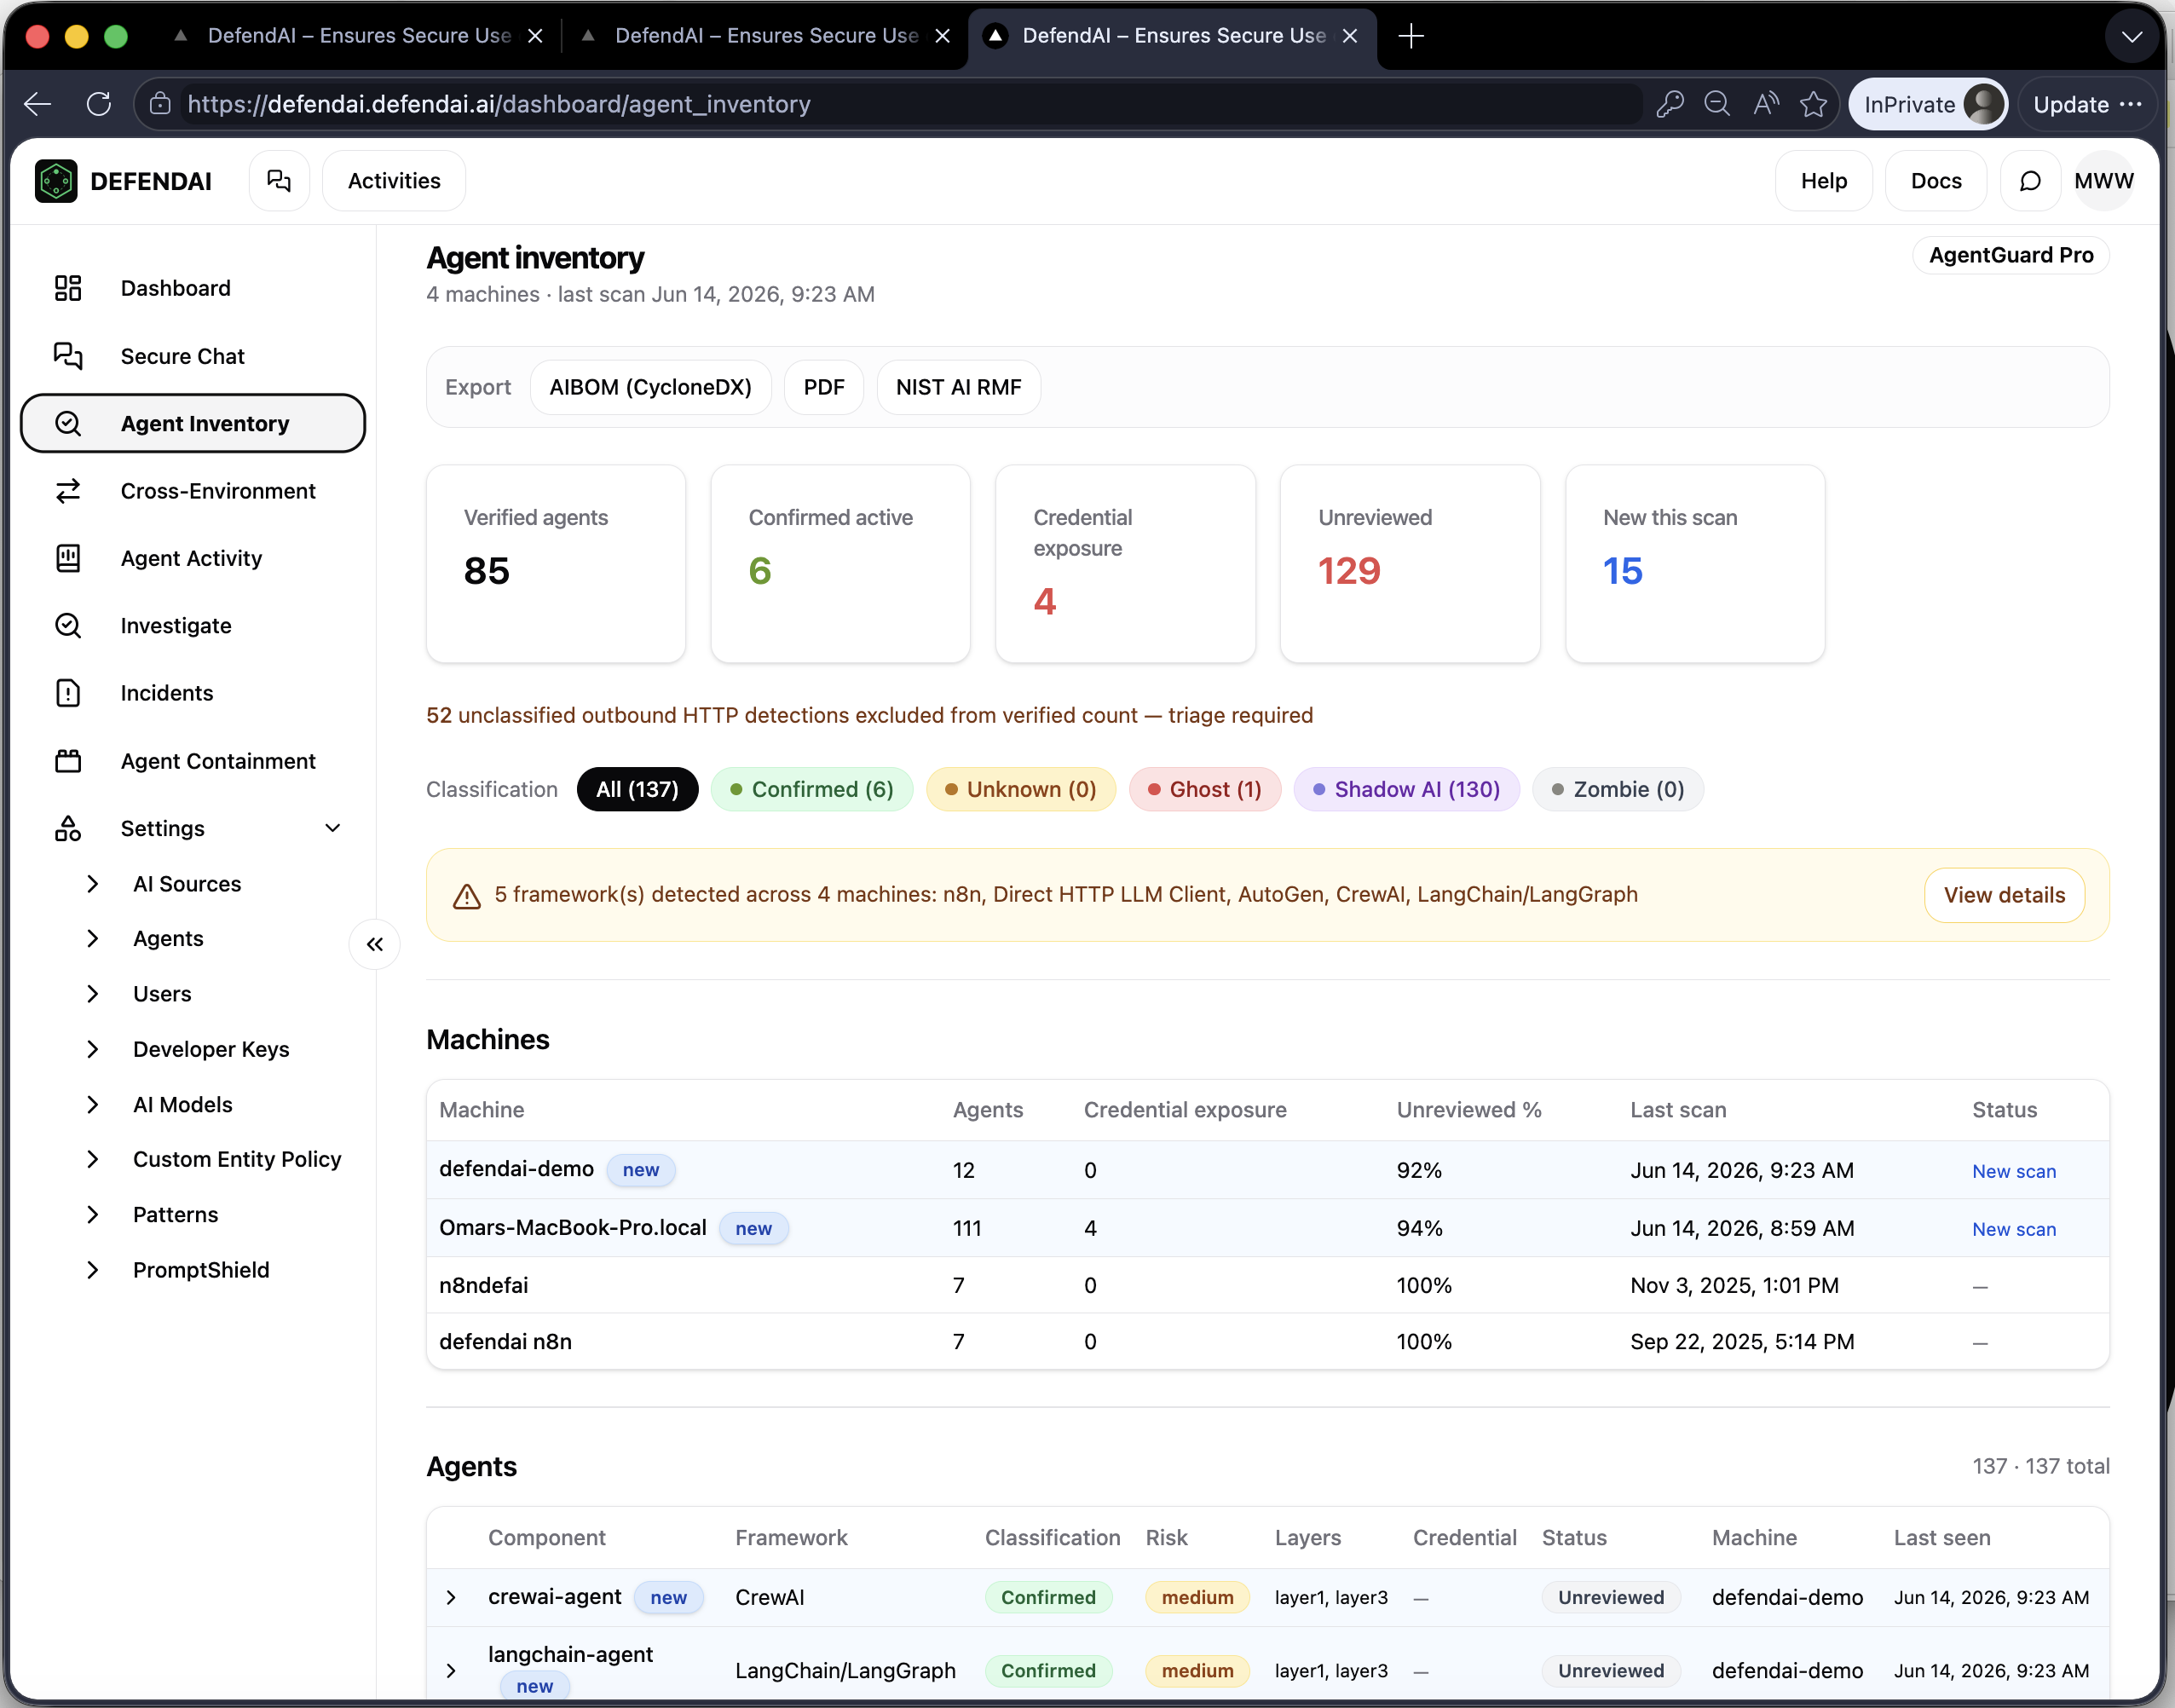Expand the Settings section chevron
Image resolution: width=2175 pixels, height=1708 pixels.
click(x=333, y=828)
